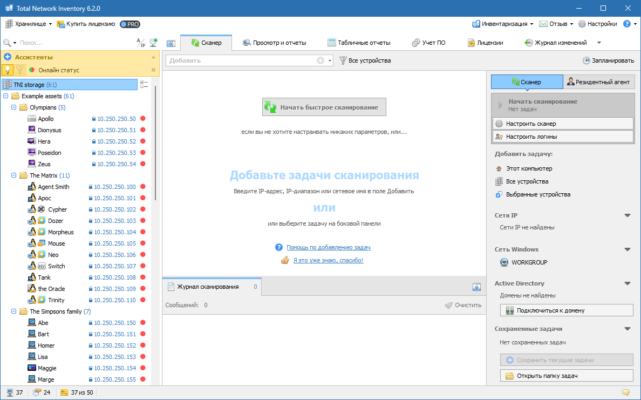Click the Все устройства filter
The height and width of the screenshot is (400, 641).
click(x=365, y=61)
